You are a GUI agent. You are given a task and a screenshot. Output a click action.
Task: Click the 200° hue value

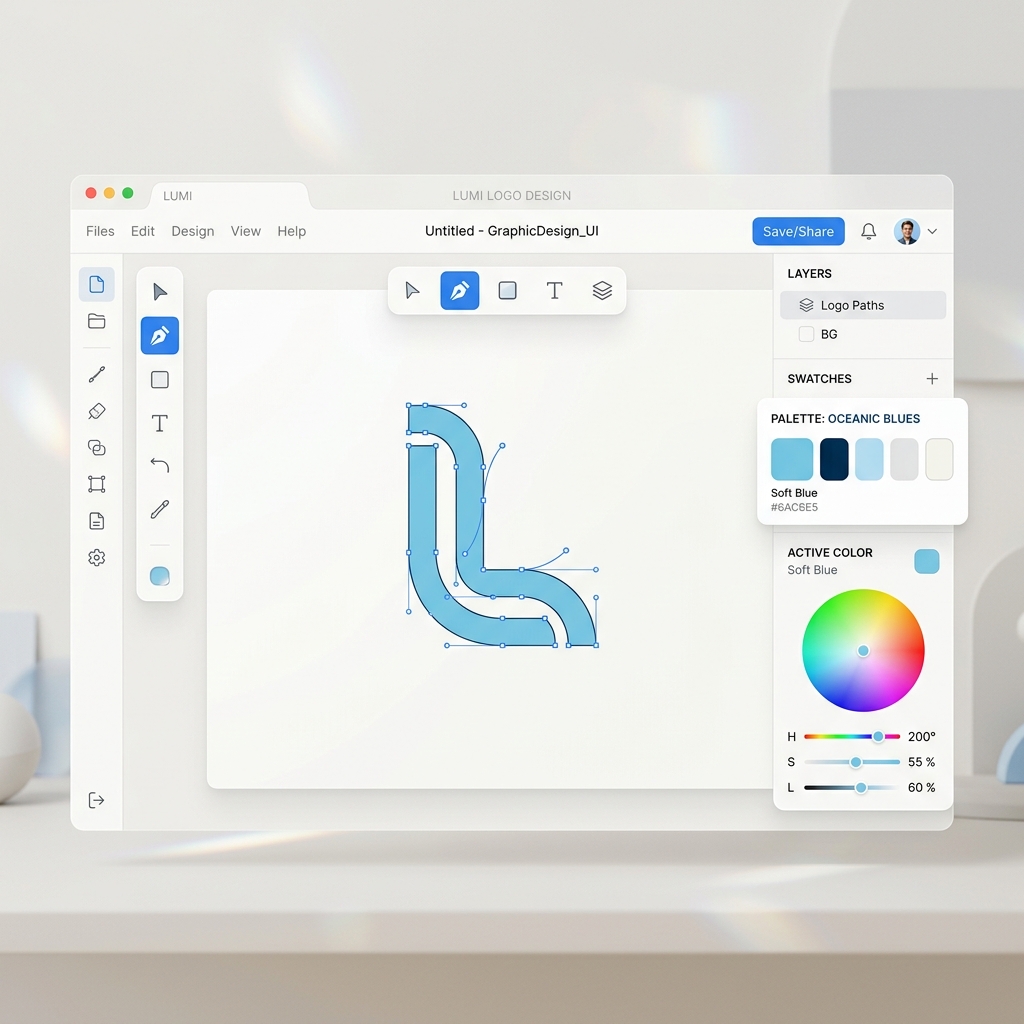(921, 737)
